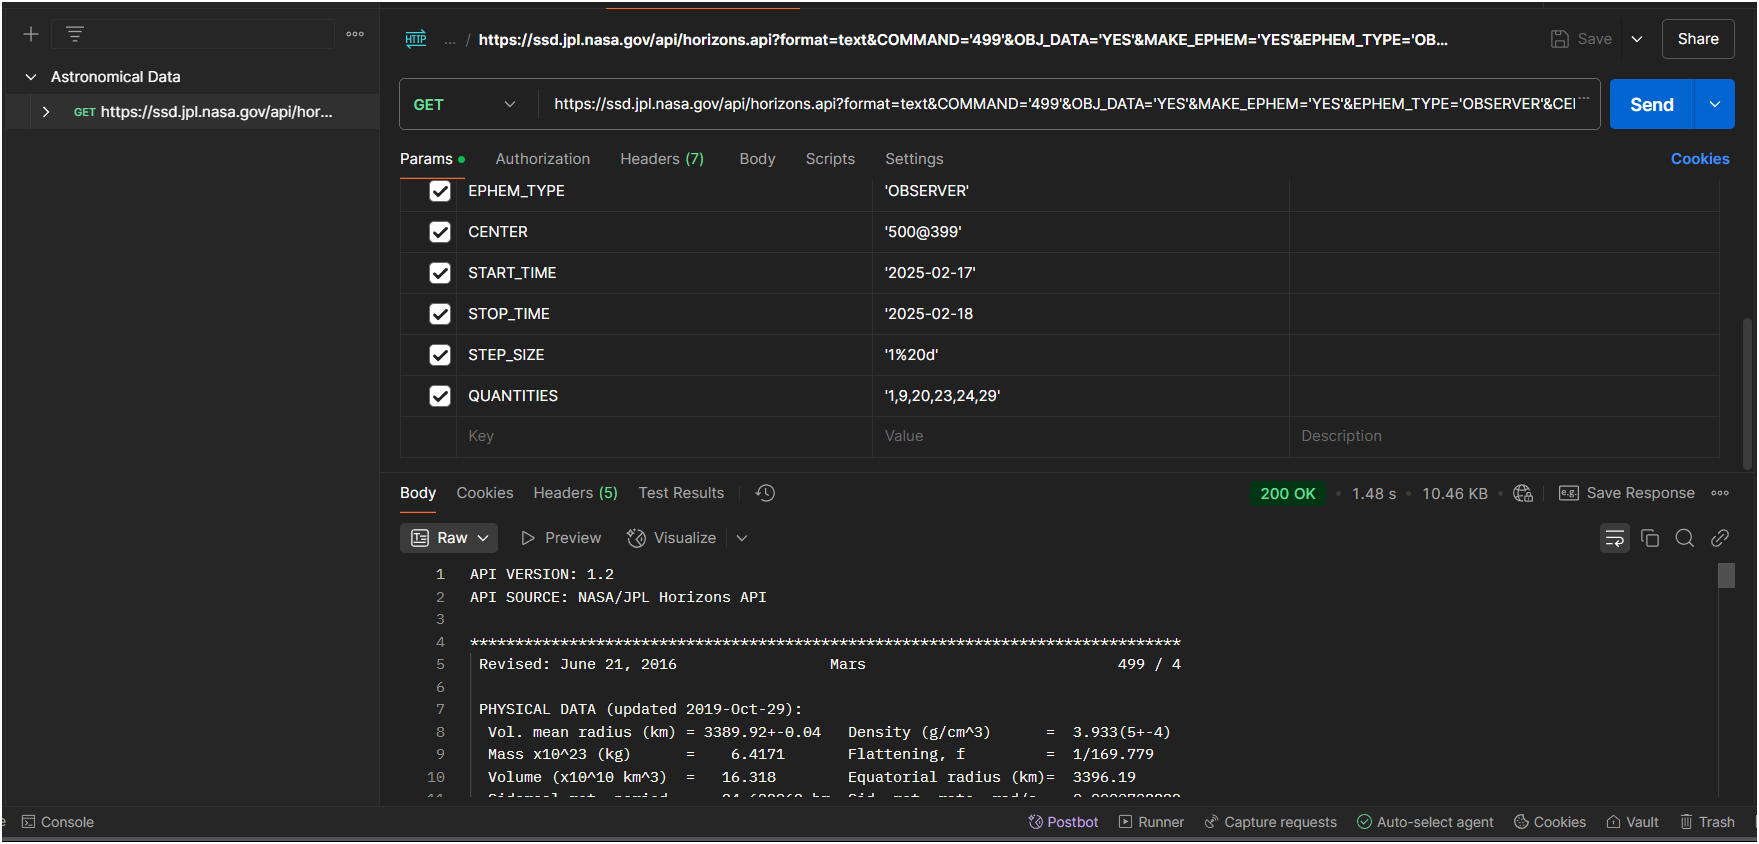This screenshot has height=844, width=1759.
Task: Click the 1.48 s response time
Action: pyautogui.click(x=1374, y=493)
